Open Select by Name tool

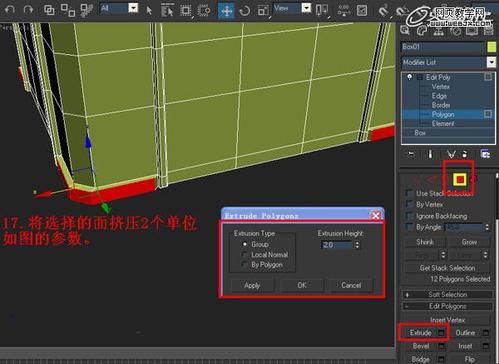pos(167,10)
